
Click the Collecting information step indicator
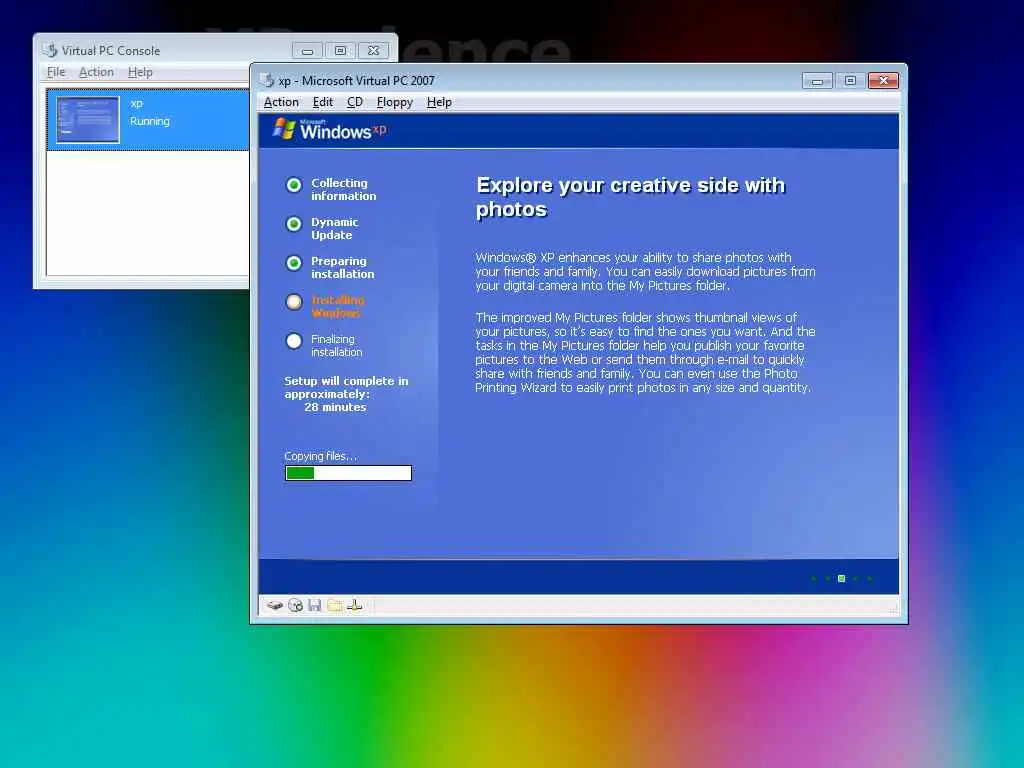point(294,185)
